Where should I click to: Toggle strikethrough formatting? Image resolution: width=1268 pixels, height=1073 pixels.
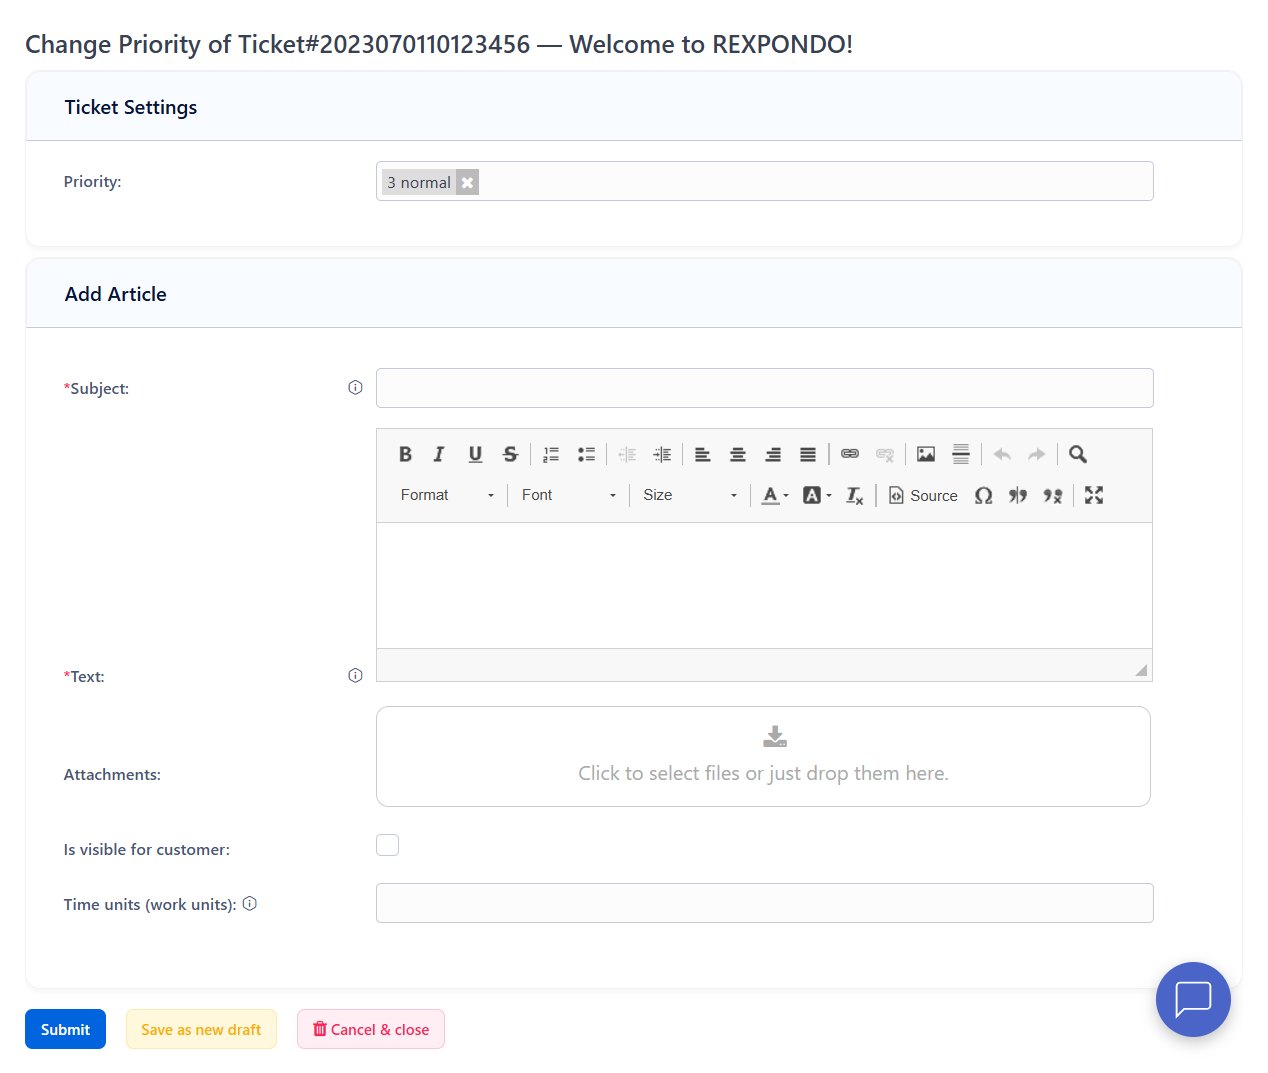tap(510, 454)
